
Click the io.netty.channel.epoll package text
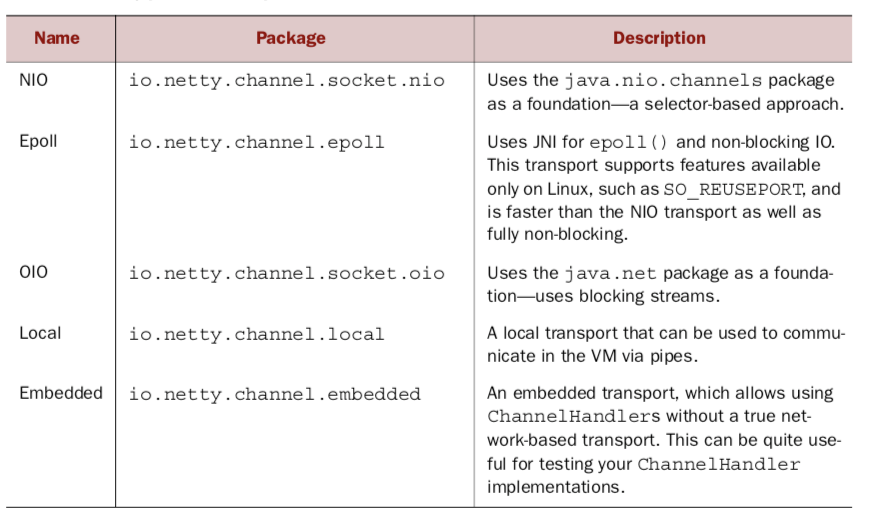tap(256, 142)
